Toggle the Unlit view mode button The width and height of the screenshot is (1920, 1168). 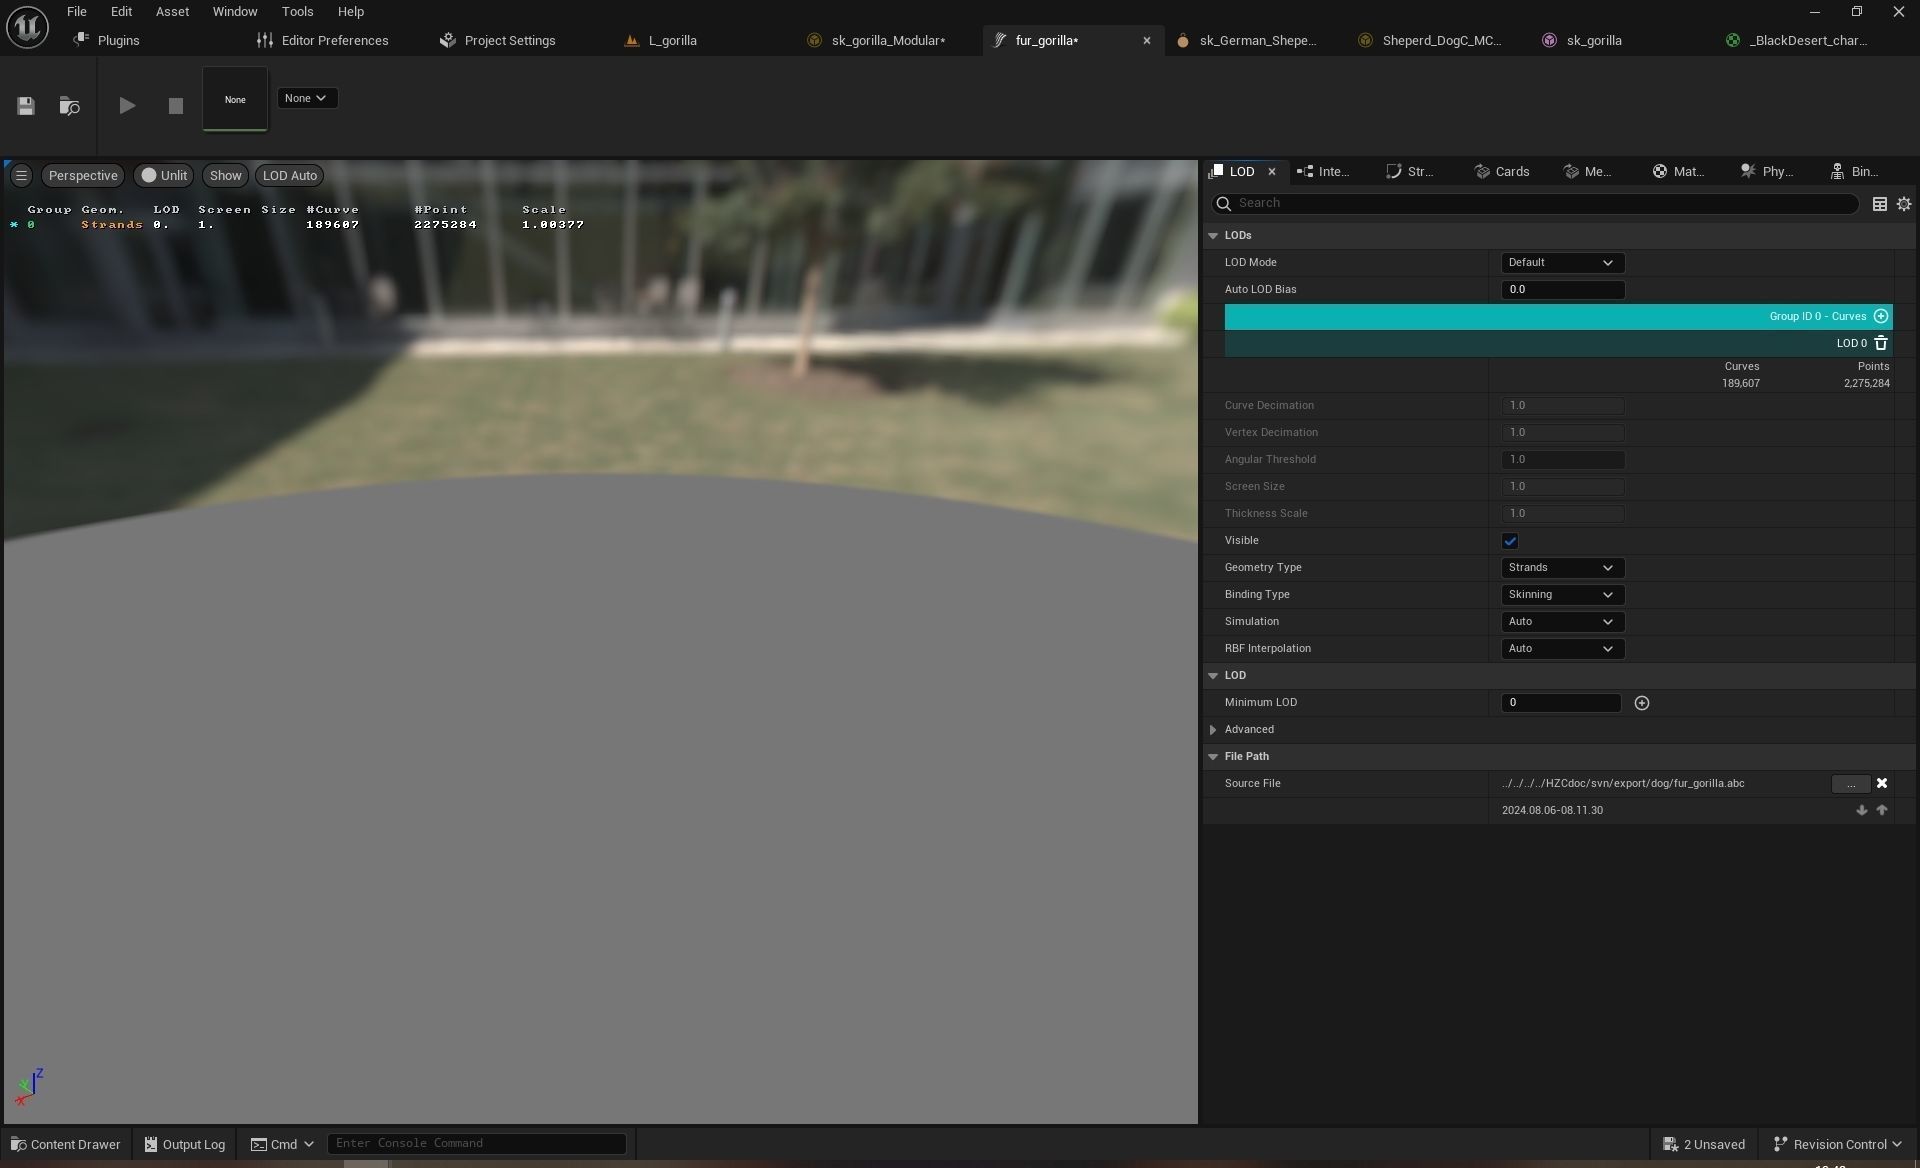coord(164,175)
